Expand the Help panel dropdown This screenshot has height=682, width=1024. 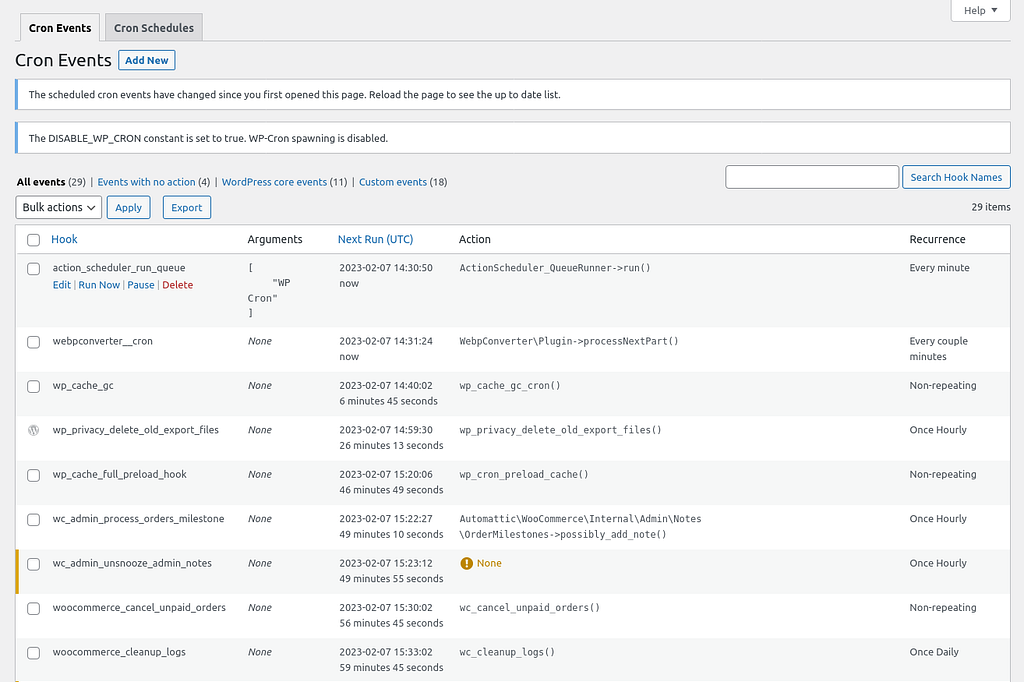click(x=980, y=10)
